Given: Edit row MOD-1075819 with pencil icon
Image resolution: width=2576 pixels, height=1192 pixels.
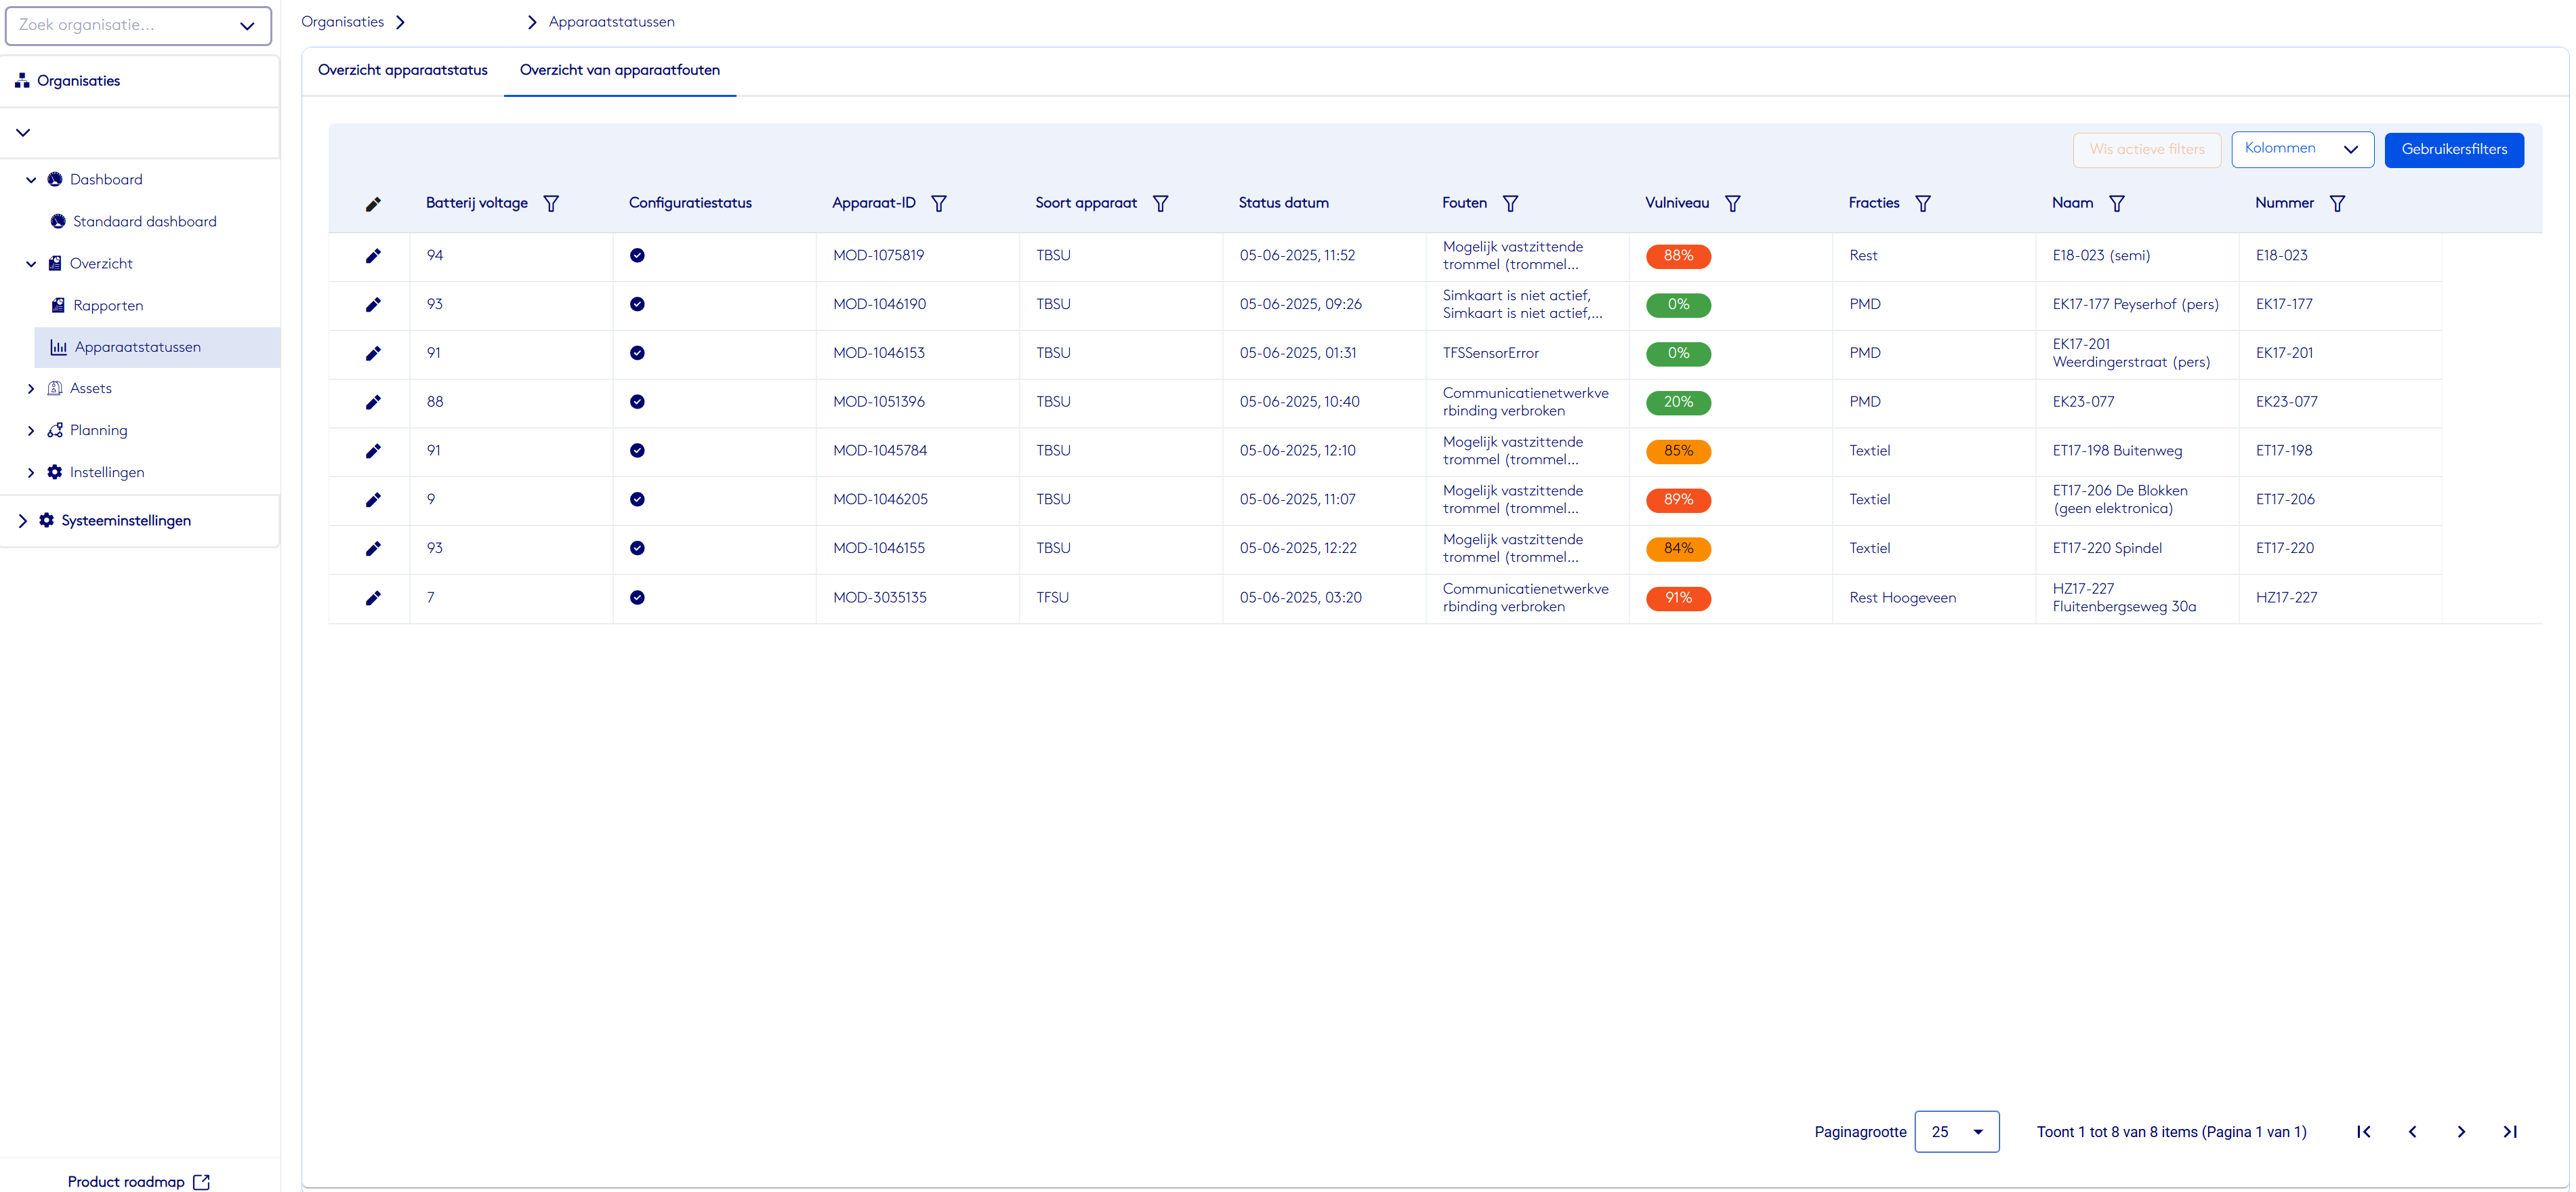Looking at the screenshot, I should (373, 256).
